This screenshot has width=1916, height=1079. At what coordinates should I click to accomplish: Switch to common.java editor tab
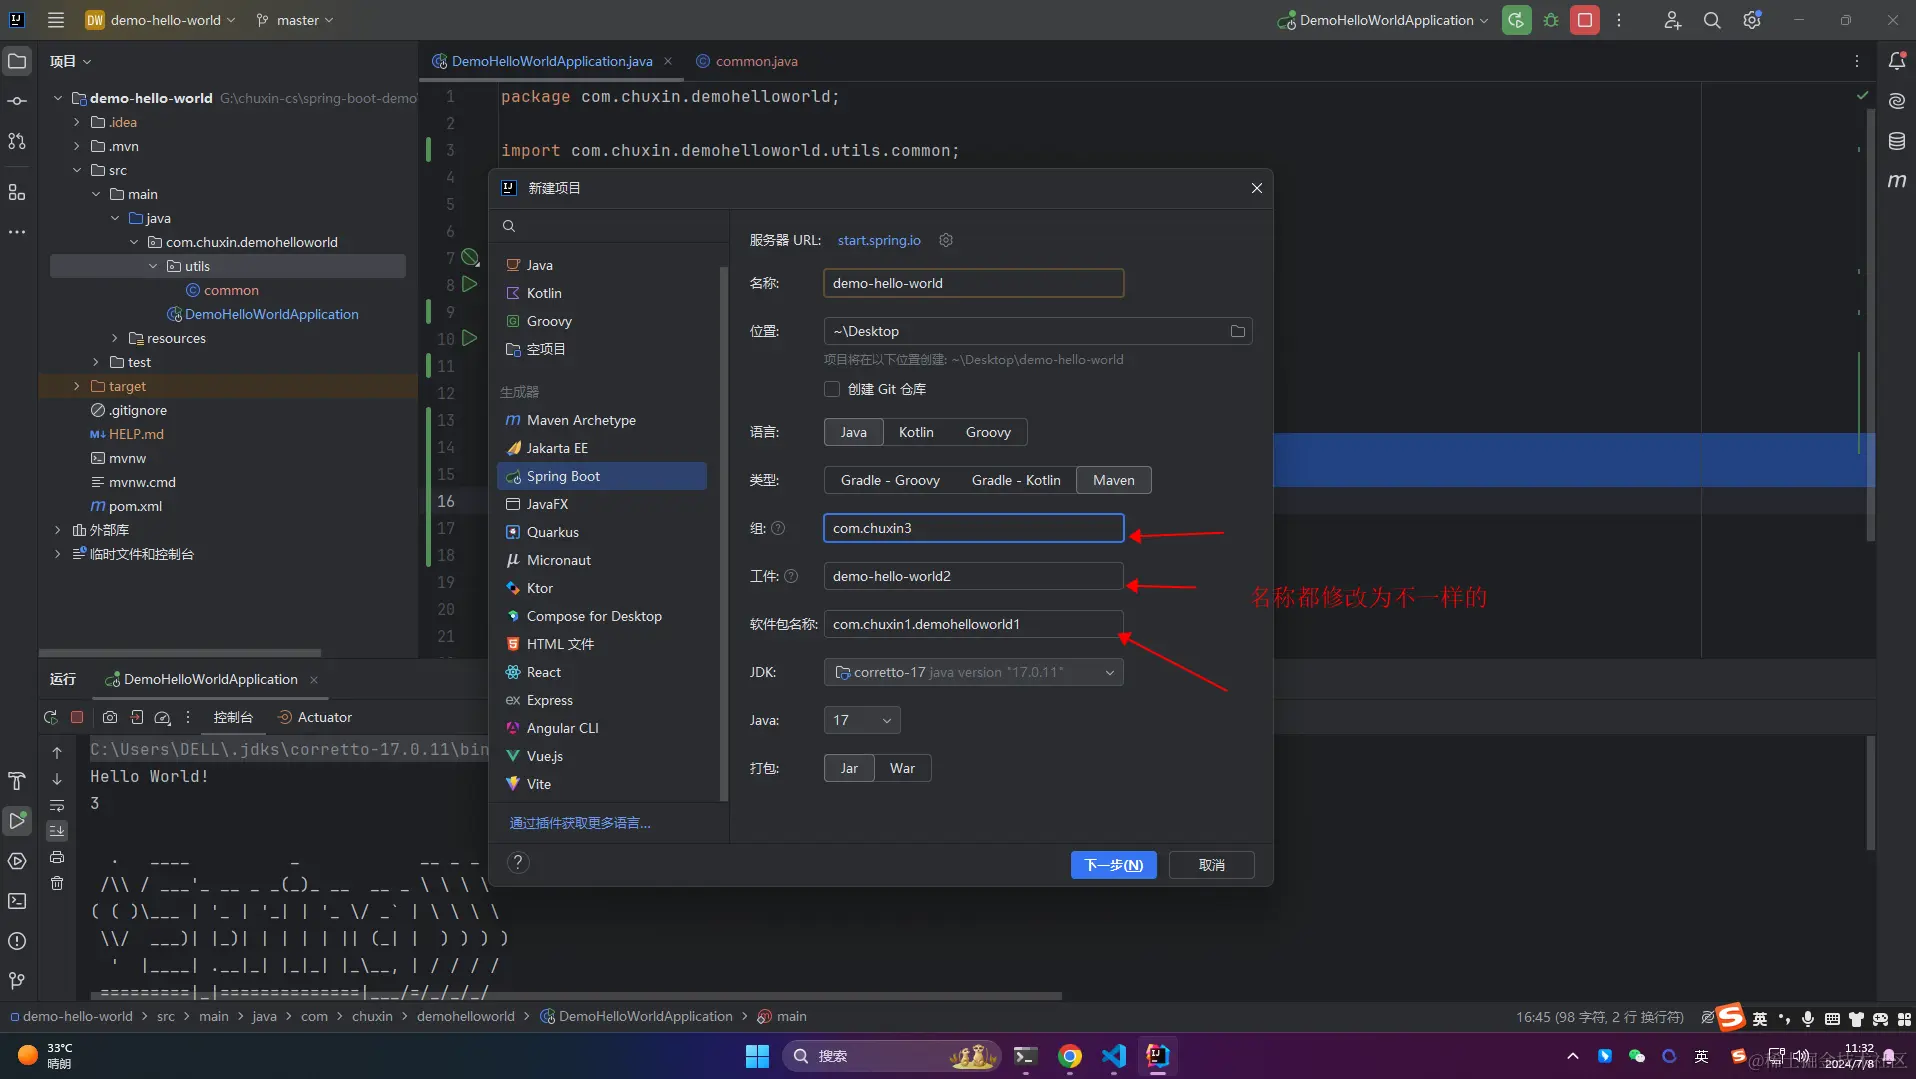[746, 61]
